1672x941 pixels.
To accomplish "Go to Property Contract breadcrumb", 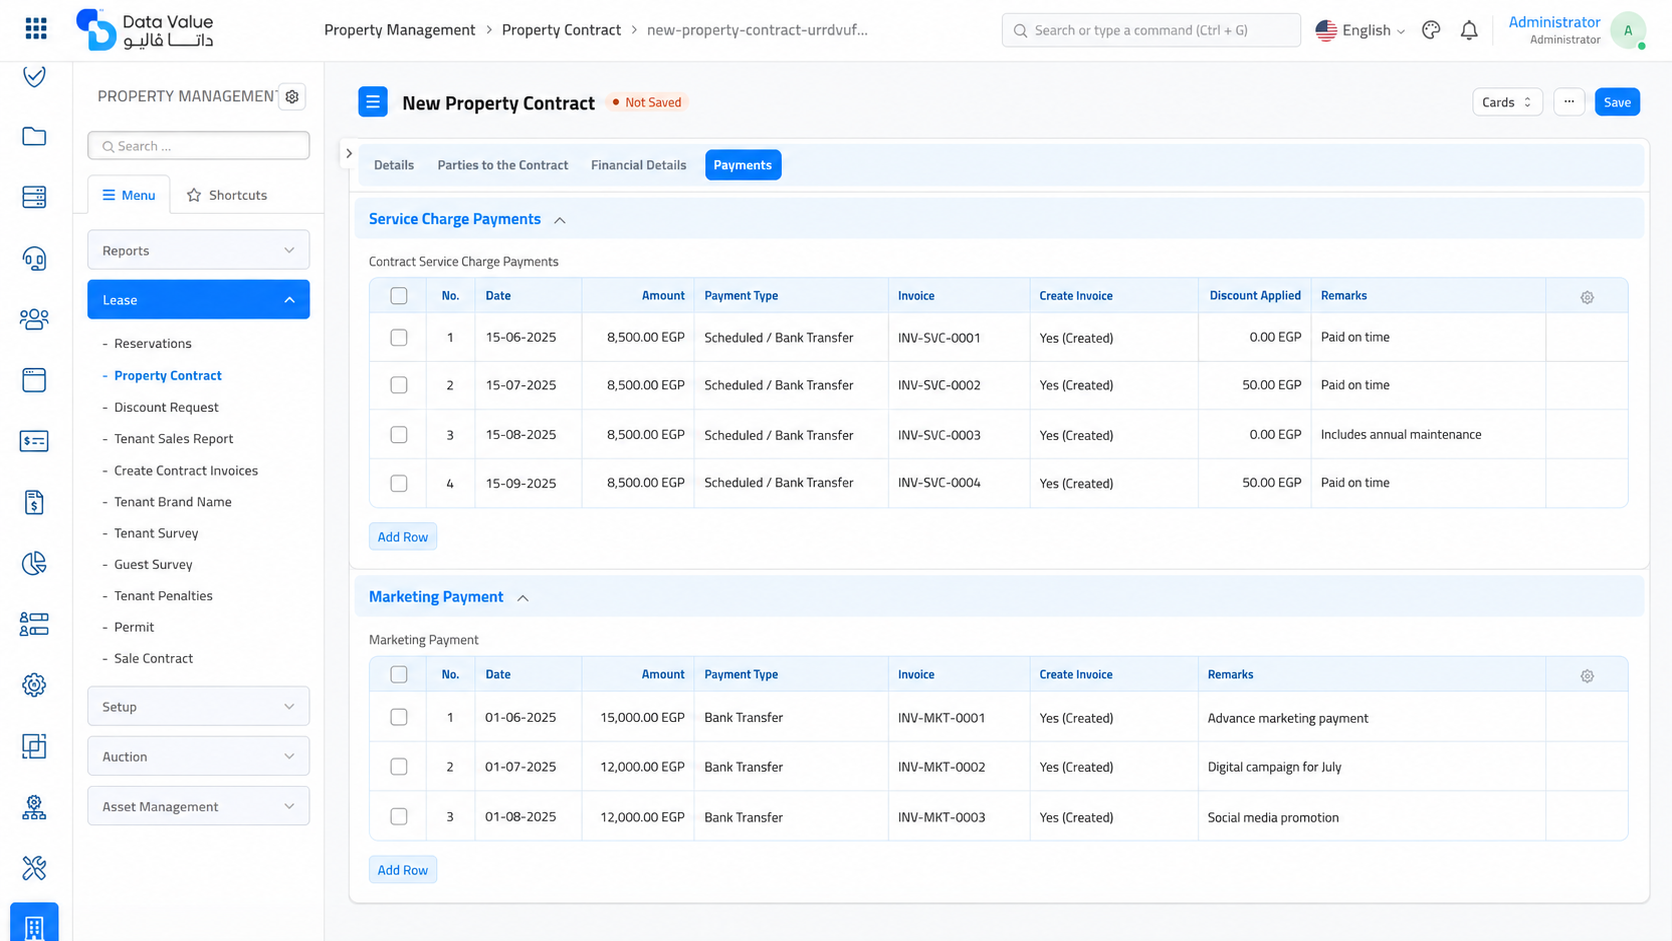I will (x=561, y=30).
